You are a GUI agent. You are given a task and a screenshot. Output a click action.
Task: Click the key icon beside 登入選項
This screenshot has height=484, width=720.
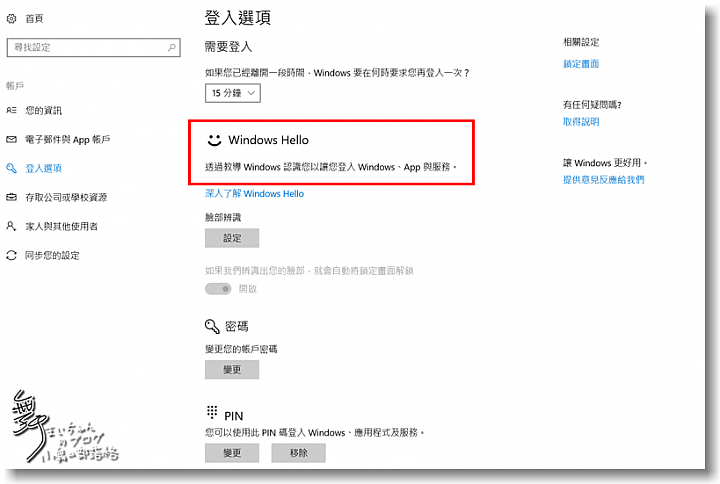click(11, 168)
